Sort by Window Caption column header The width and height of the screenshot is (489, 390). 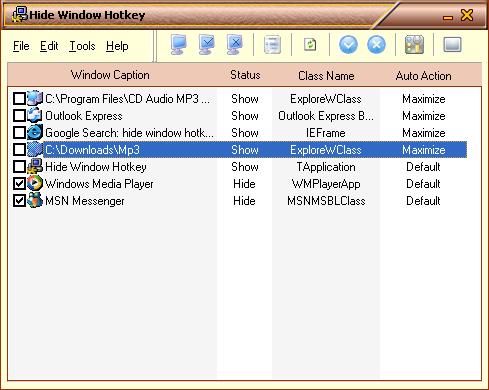click(x=110, y=75)
